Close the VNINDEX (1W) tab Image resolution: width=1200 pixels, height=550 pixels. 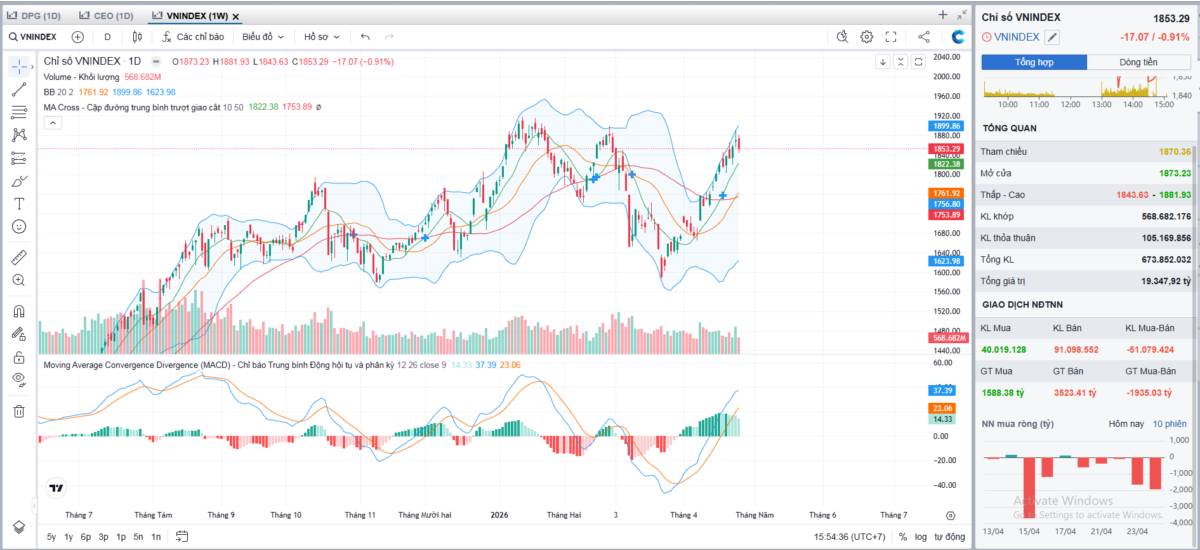pos(236,16)
